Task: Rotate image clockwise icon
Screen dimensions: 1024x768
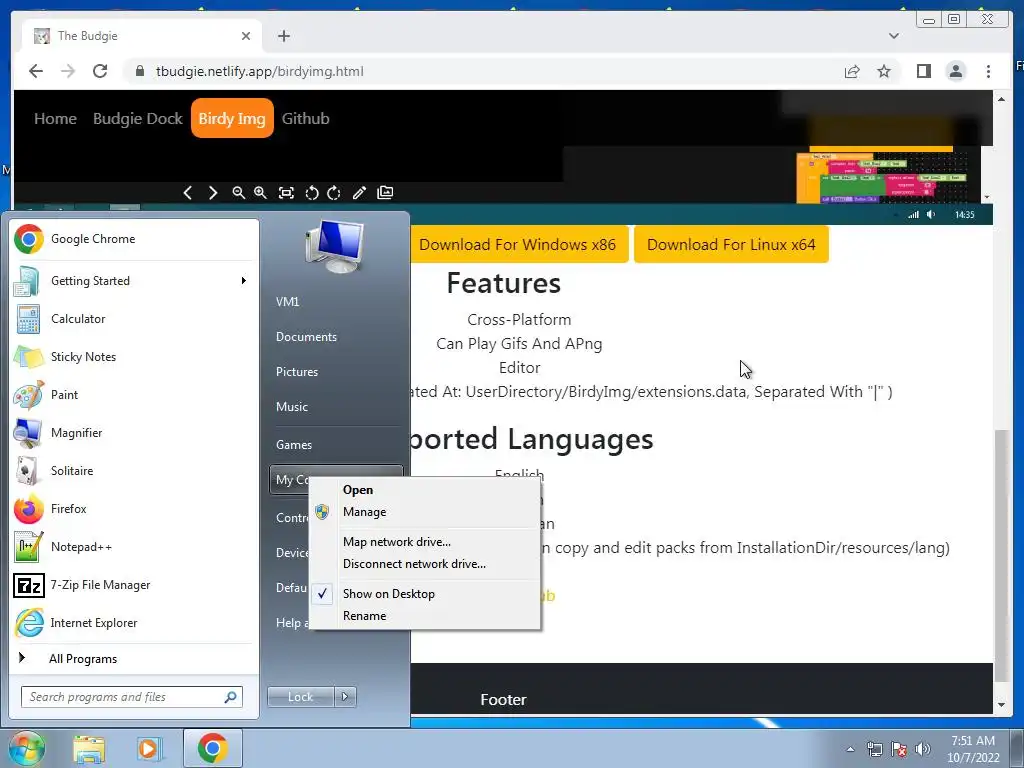Action: coord(334,193)
